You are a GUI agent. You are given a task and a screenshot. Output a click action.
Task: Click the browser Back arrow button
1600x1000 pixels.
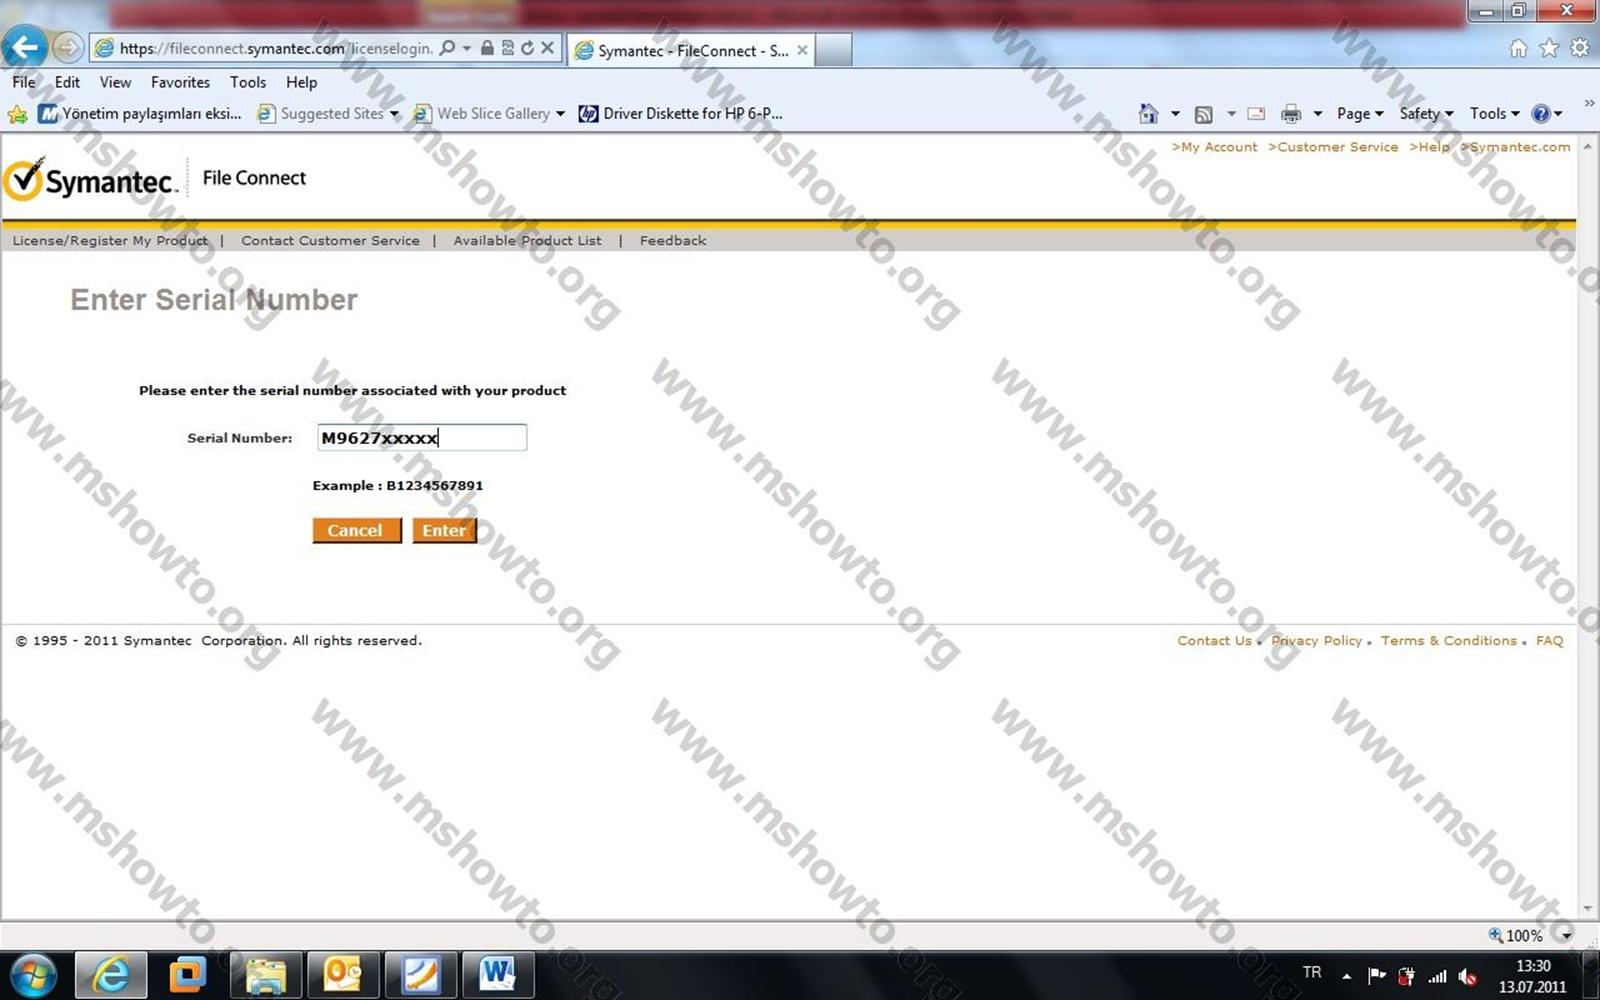pyautogui.click(x=24, y=47)
